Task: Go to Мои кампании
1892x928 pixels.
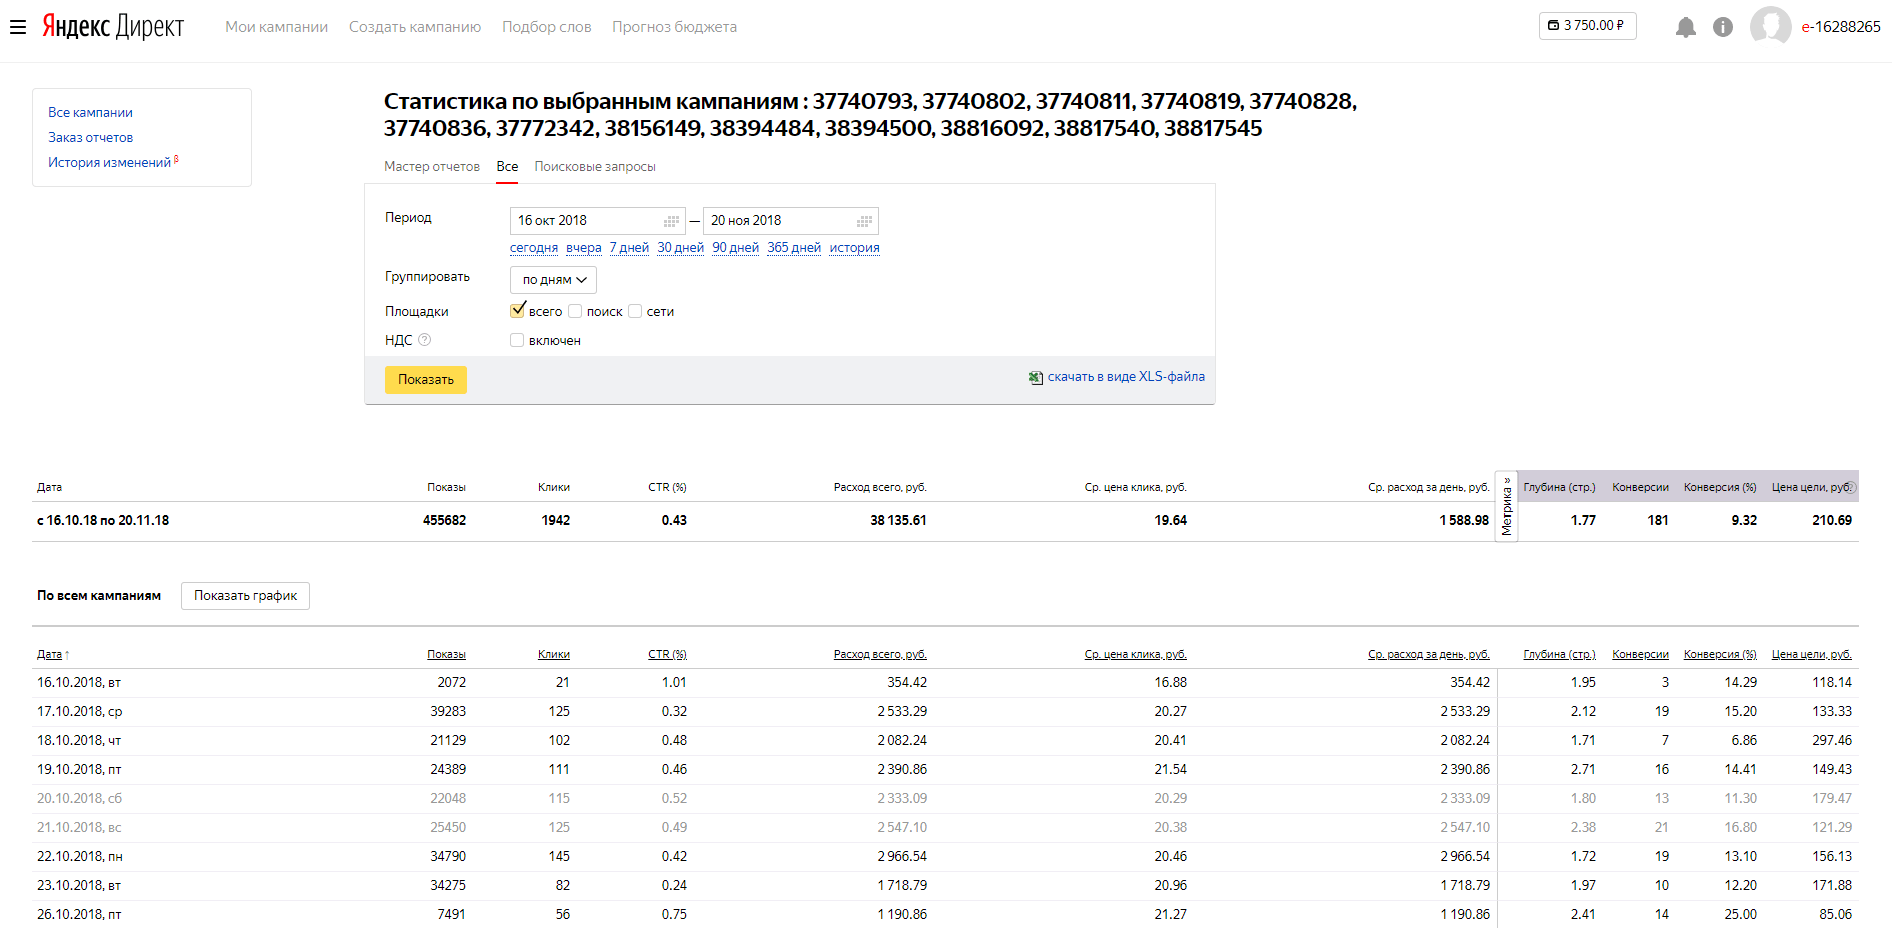Action: tap(277, 27)
